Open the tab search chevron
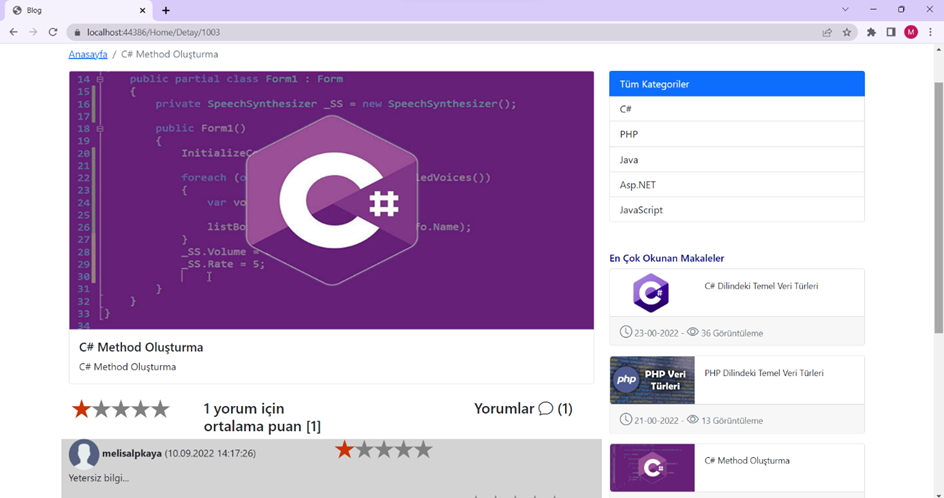 coord(845,10)
